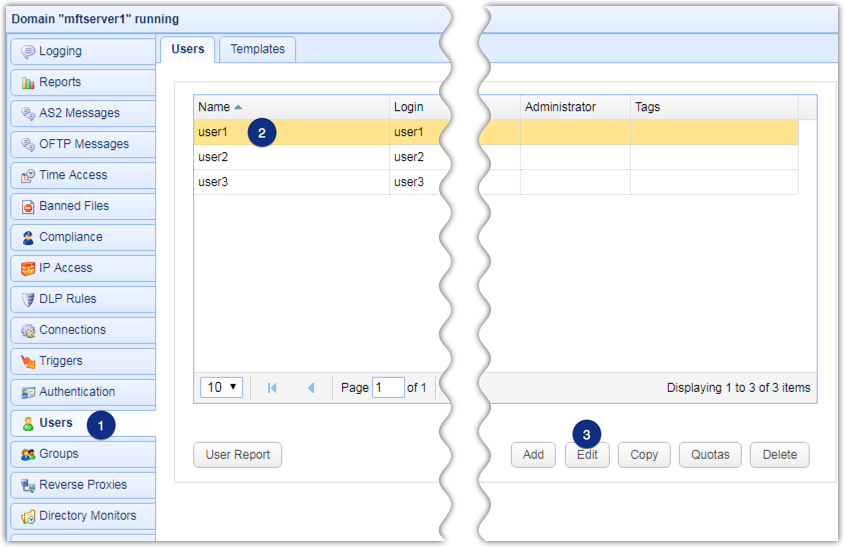844x547 pixels.
Task: Click the IP Access icon
Action: 28,269
